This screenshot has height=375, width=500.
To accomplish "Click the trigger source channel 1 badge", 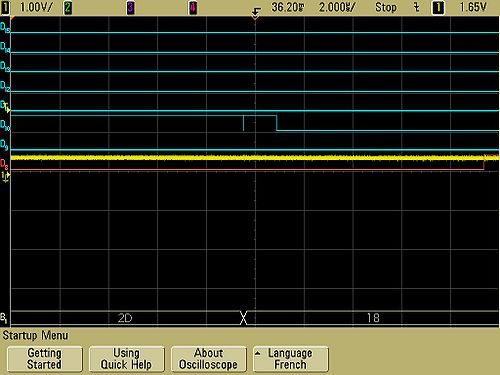I will pyautogui.click(x=438, y=8).
